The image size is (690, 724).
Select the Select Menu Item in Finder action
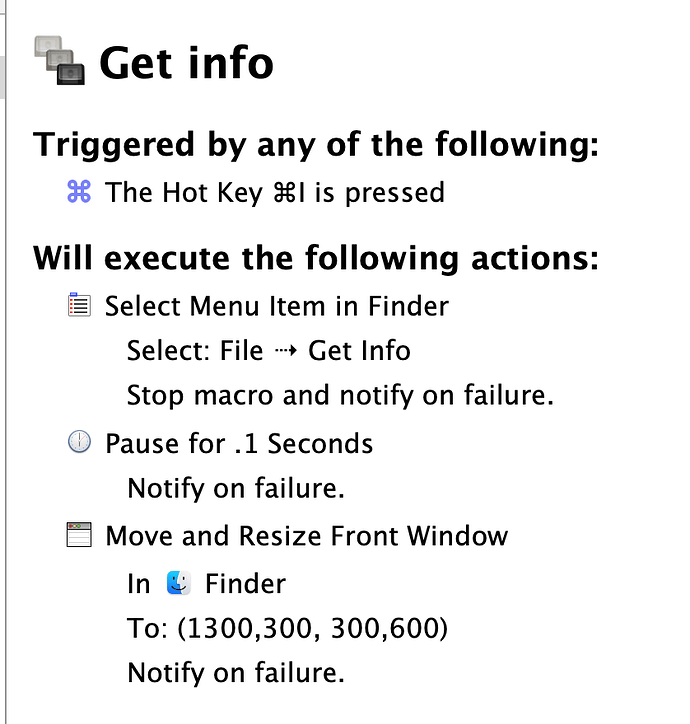tap(277, 306)
